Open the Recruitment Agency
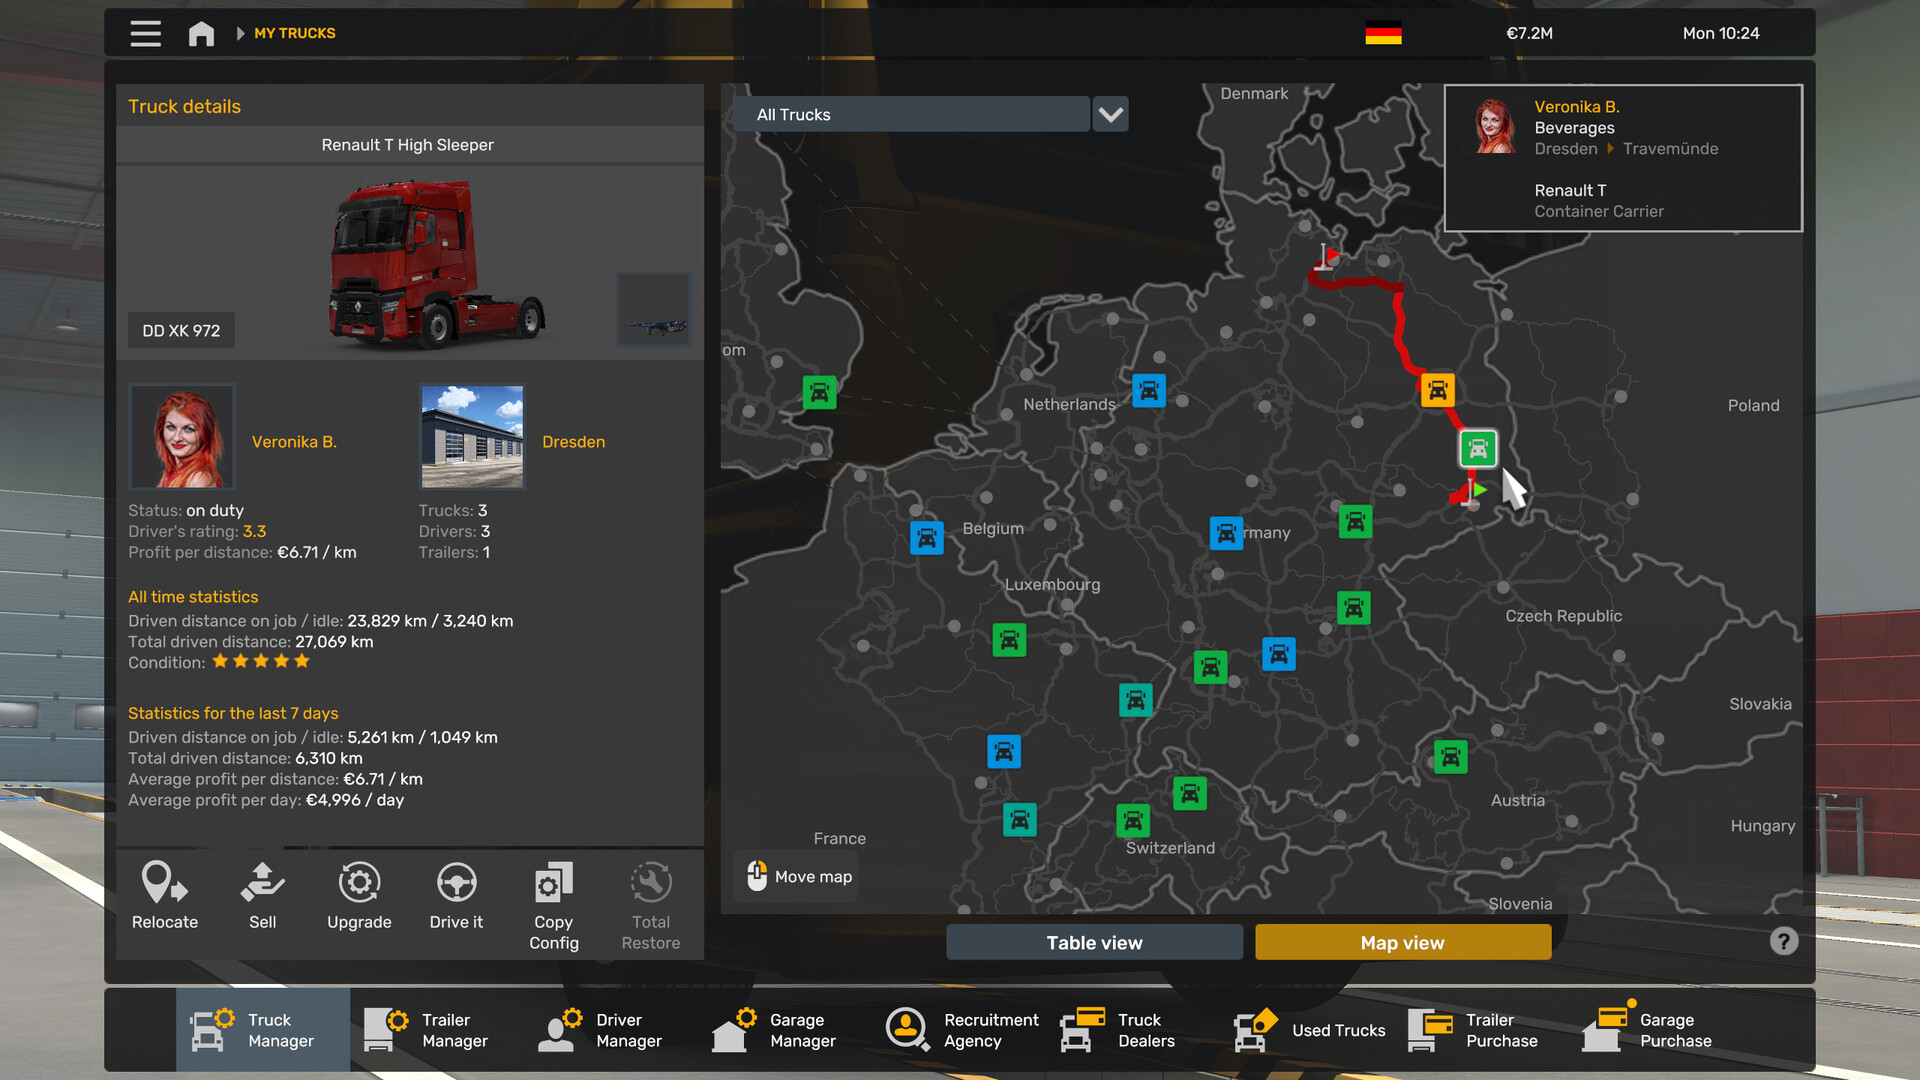The image size is (1920, 1080). 960,1030
